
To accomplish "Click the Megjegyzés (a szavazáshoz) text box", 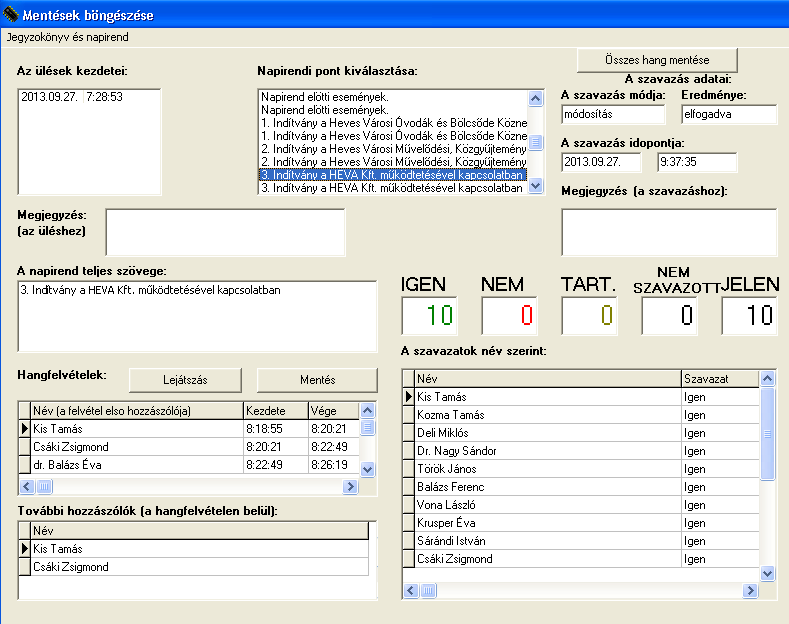I will (669, 232).
